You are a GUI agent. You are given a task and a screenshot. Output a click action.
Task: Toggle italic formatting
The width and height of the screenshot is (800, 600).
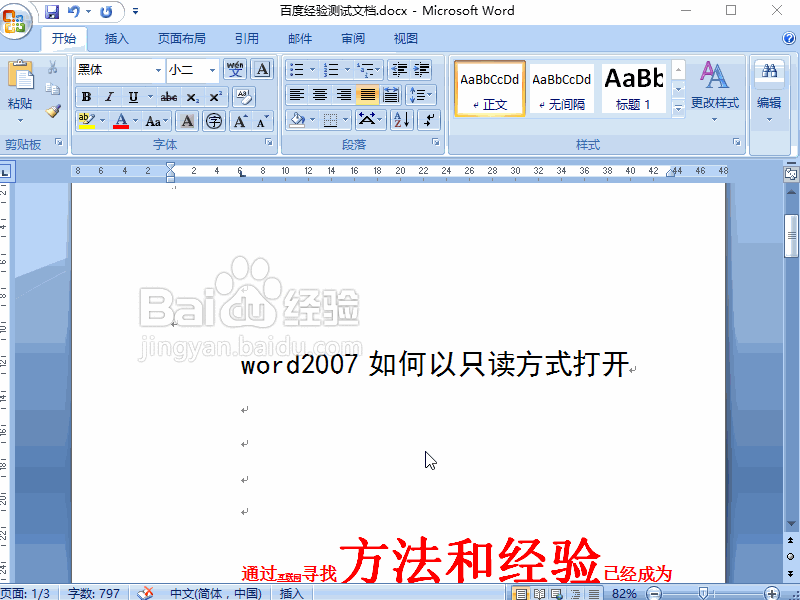[109, 96]
